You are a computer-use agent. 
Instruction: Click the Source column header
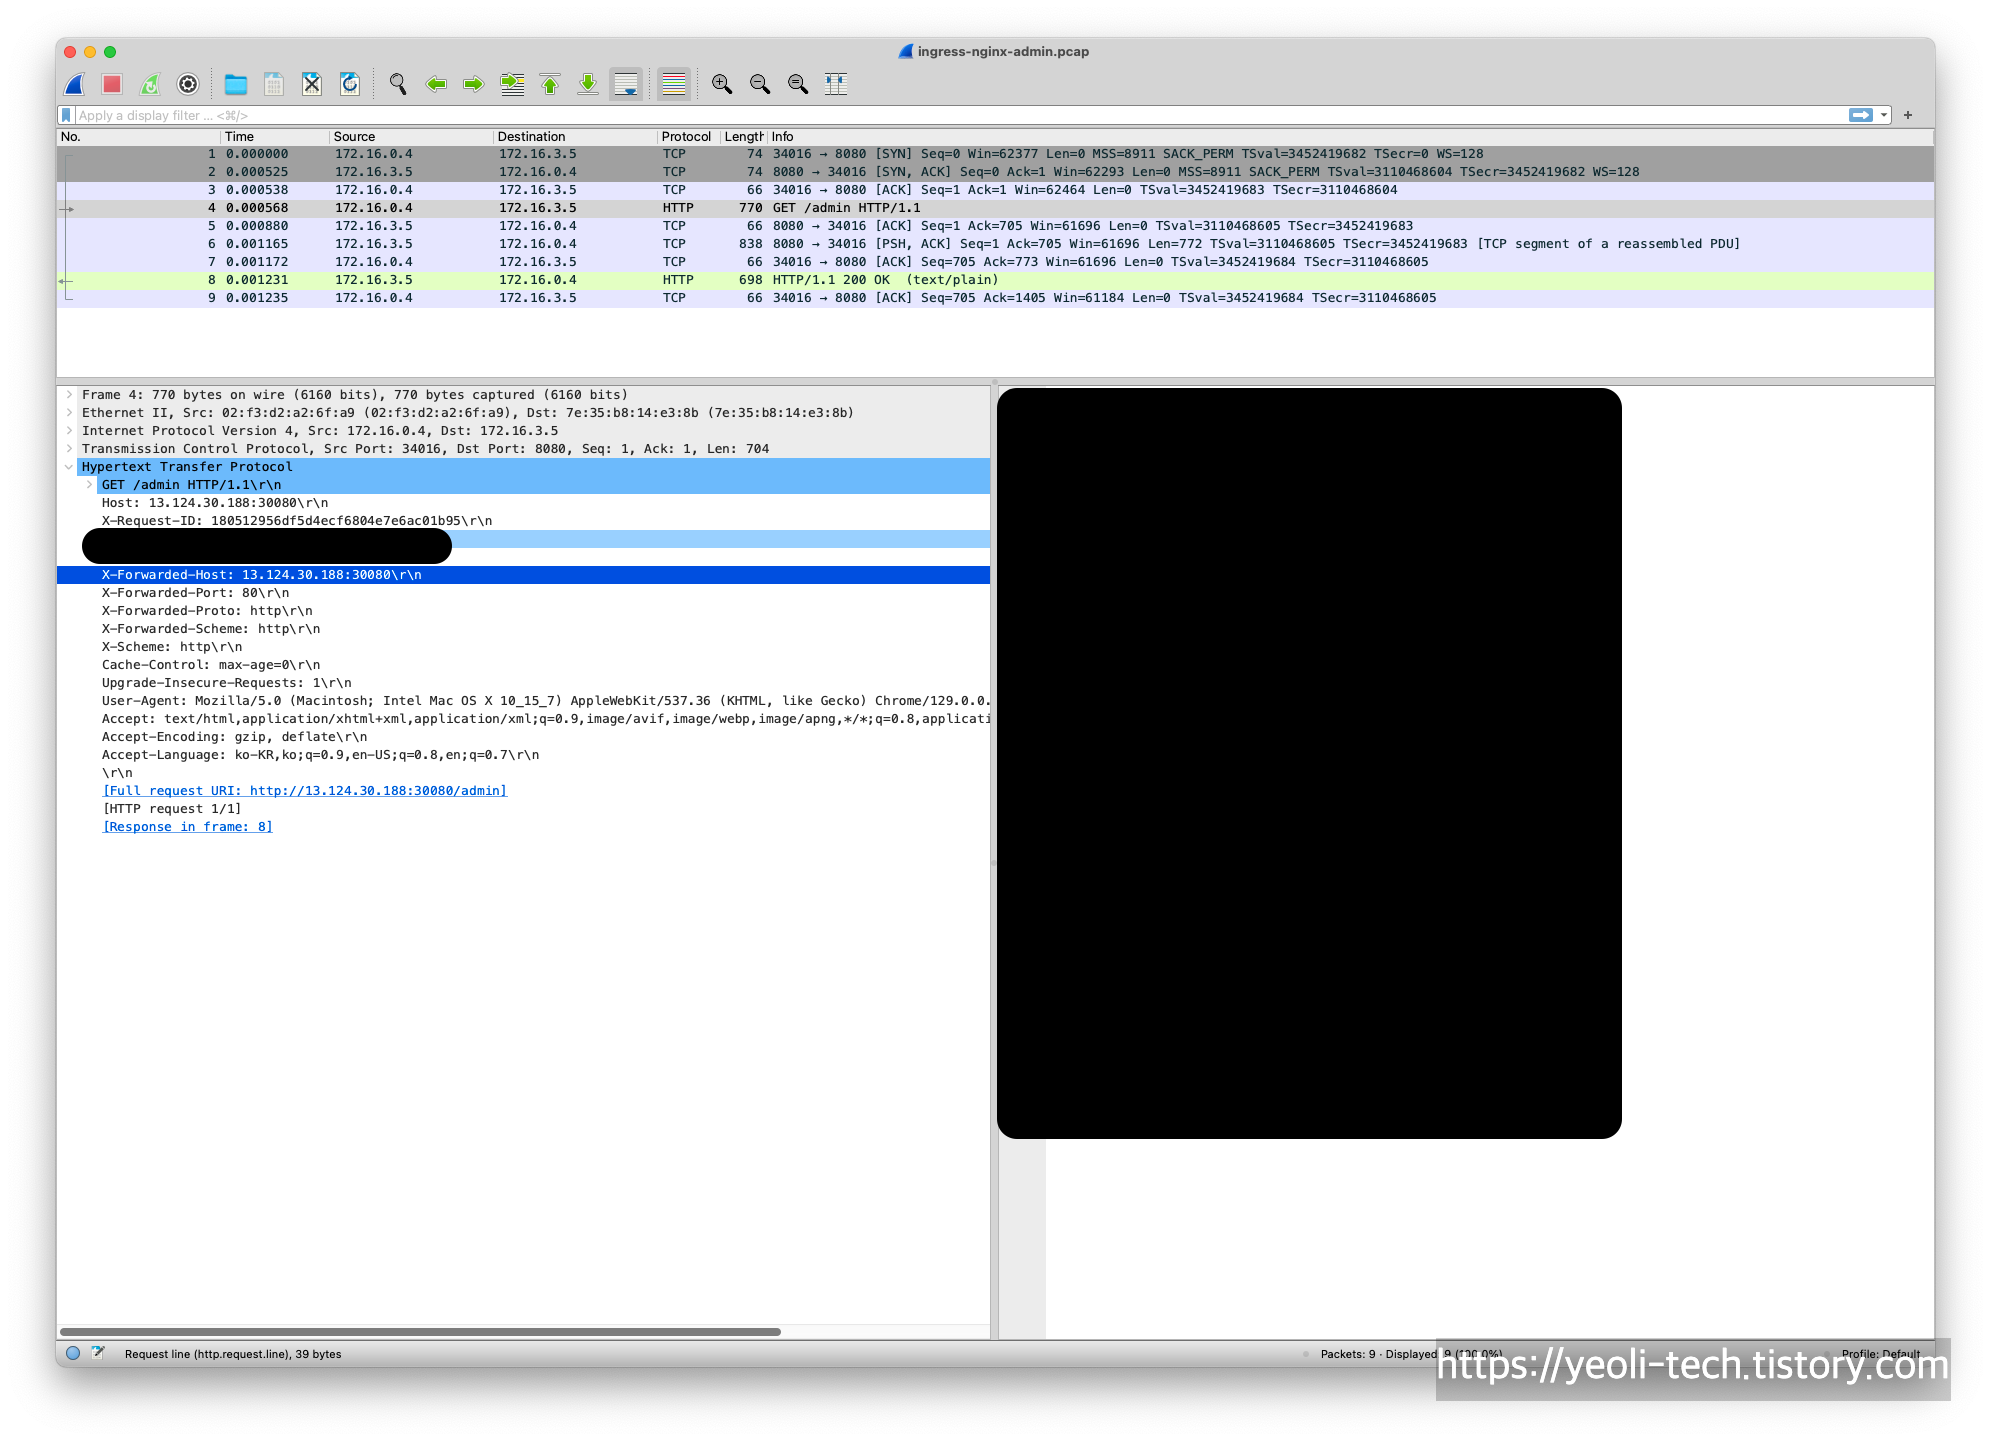point(355,137)
